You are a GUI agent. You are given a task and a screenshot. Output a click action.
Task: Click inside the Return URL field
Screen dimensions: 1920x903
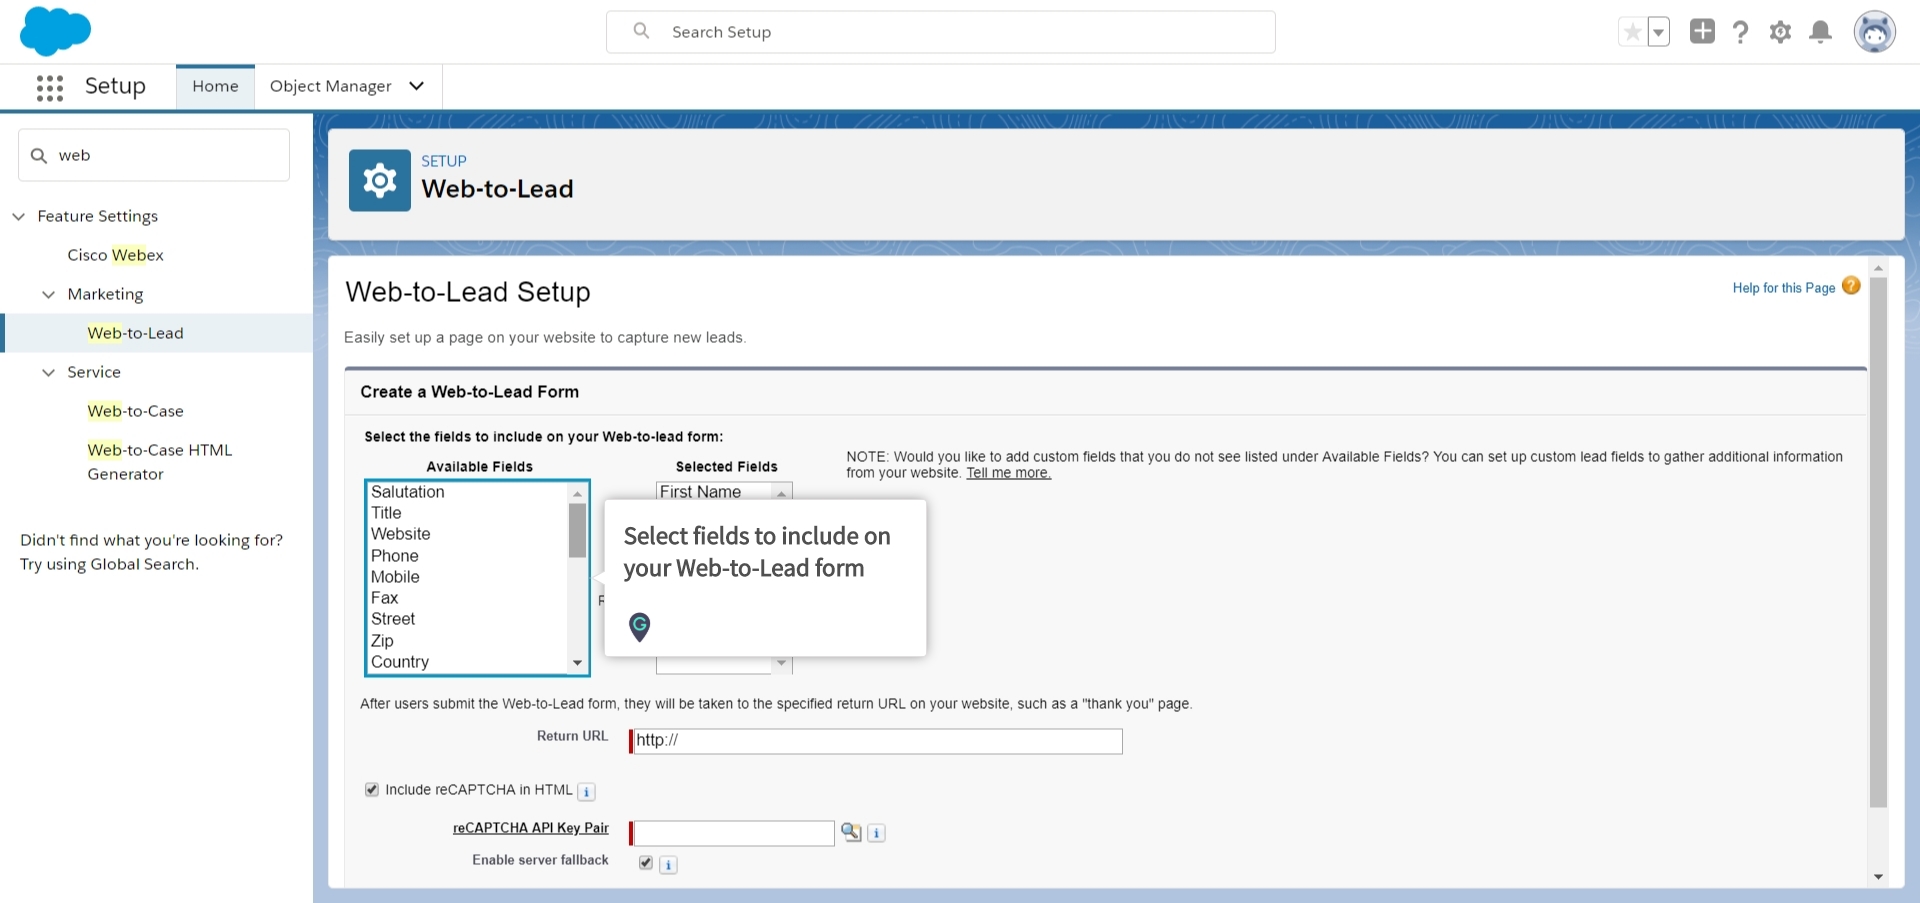coord(875,741)
